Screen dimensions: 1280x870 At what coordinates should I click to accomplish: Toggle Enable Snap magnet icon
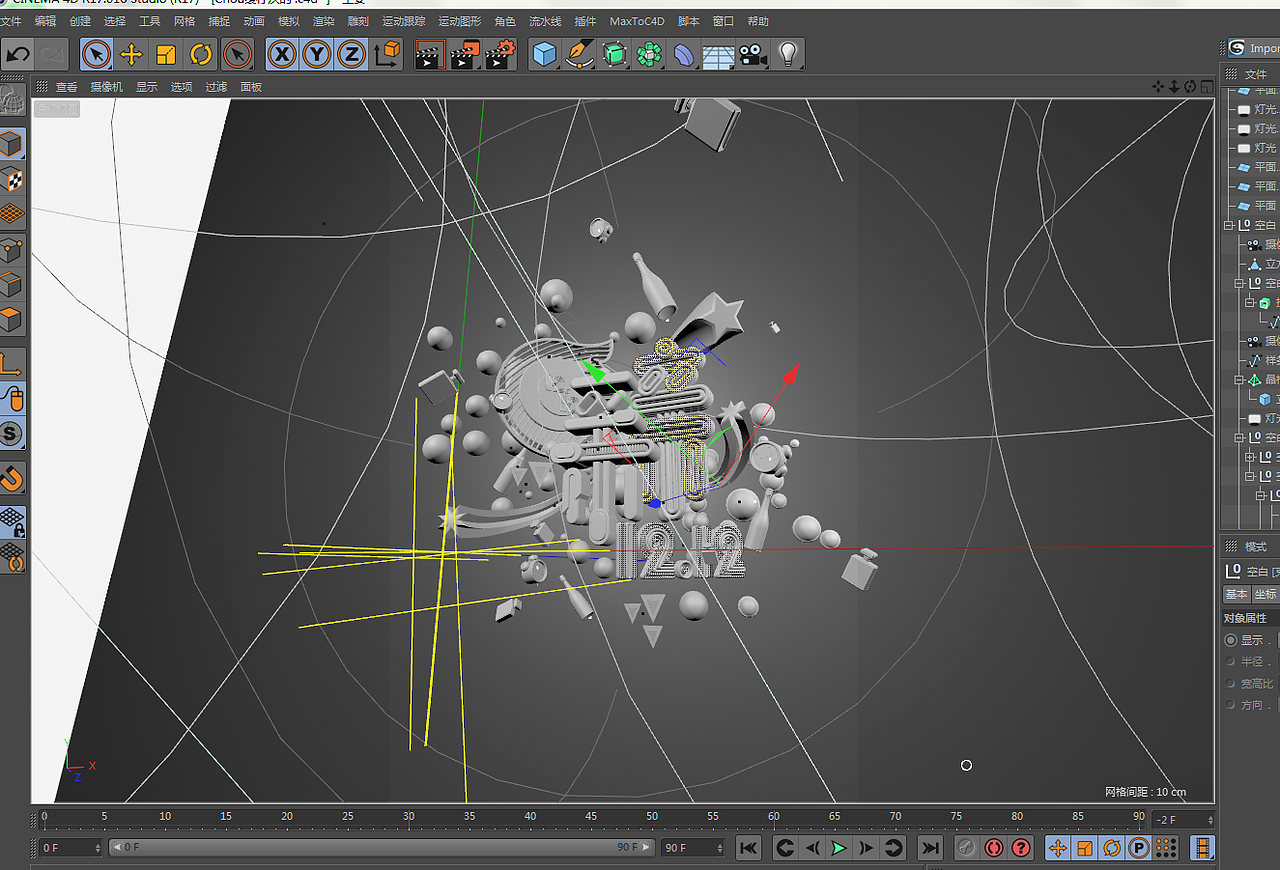coord(12,478)
